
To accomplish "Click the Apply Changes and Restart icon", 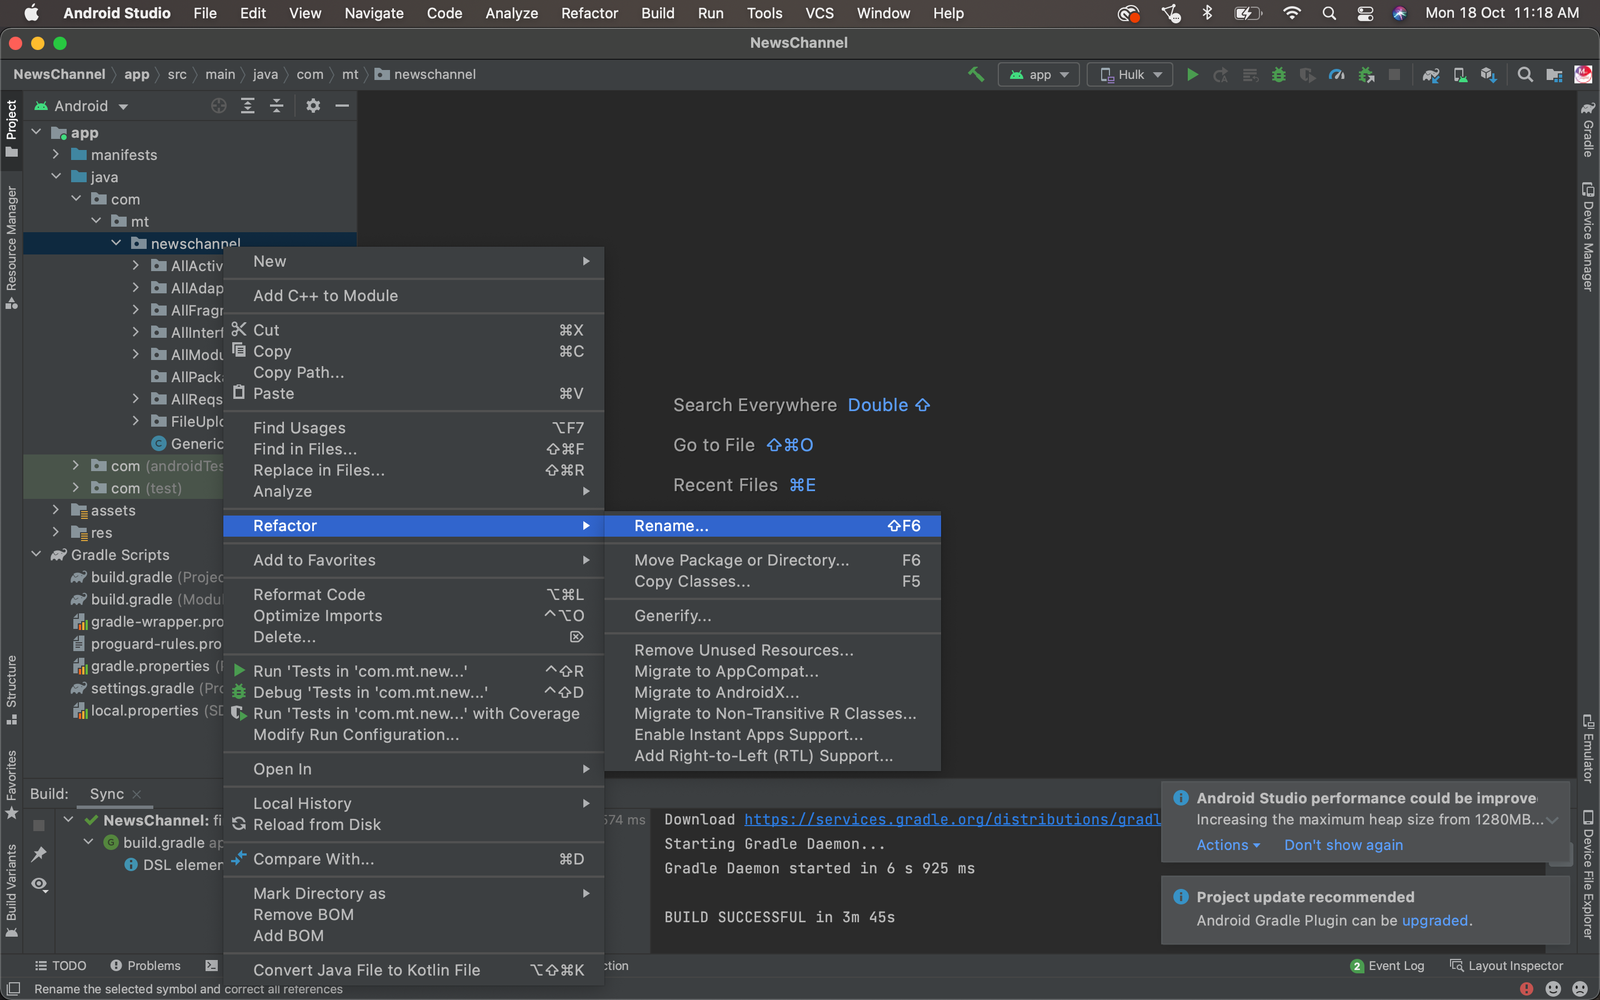I will [x=1221, y=75].
